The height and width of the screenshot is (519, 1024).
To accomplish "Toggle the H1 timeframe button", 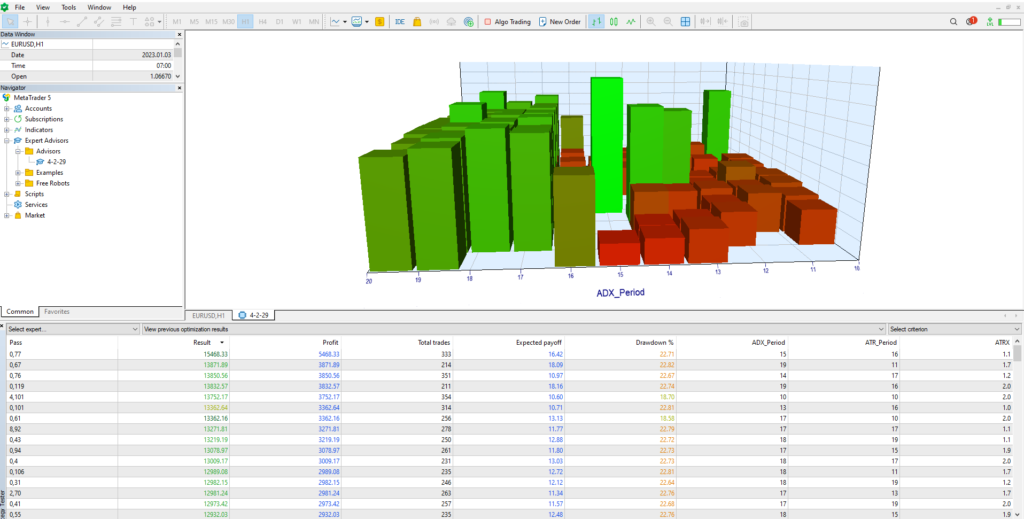I will (x=245, y=21).
